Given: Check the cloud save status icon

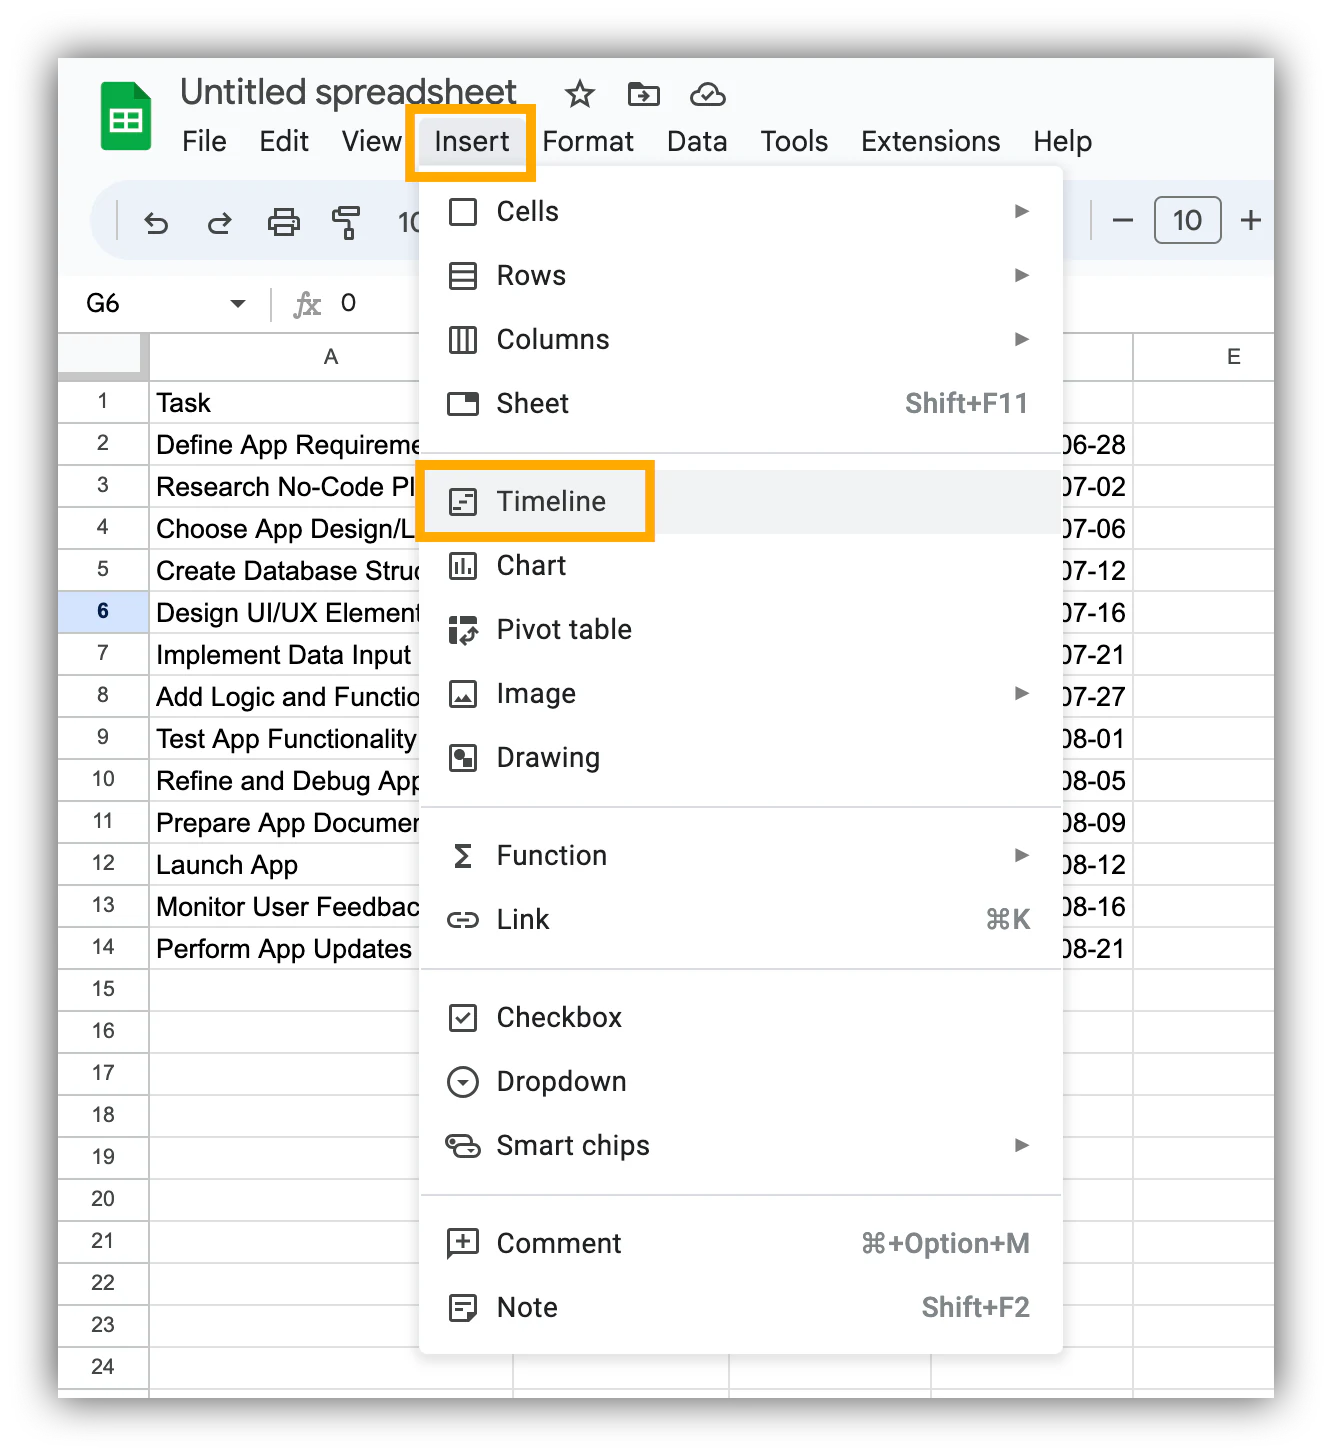Looking at the screenshot, I should point(708,95).
